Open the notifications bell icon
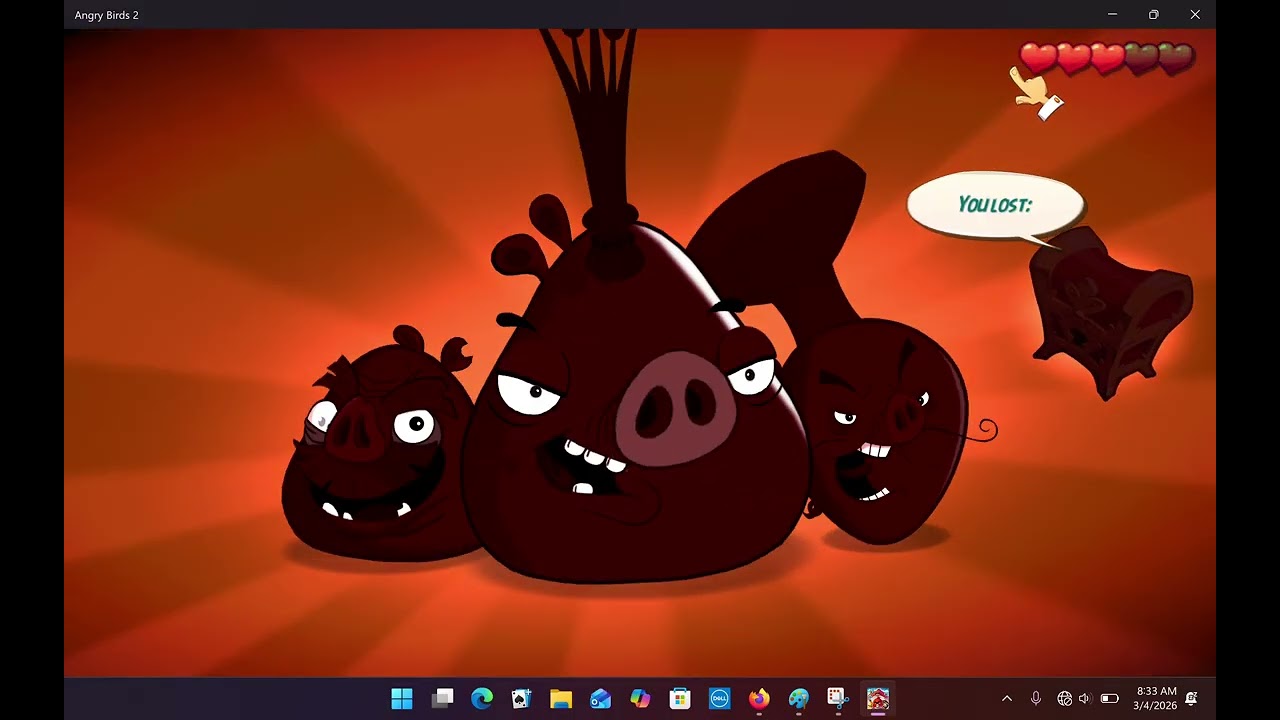1280x720 pixels. [1191, 698]
